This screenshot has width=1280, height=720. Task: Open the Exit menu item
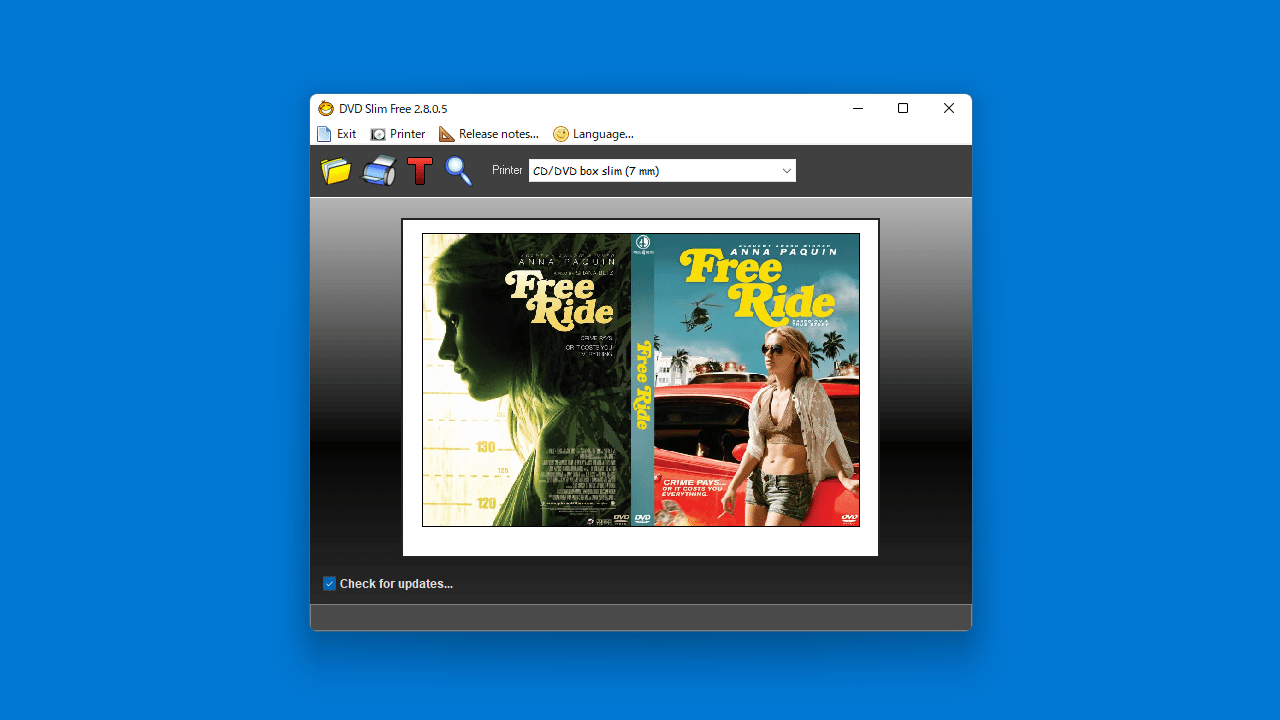pos(337,134)
